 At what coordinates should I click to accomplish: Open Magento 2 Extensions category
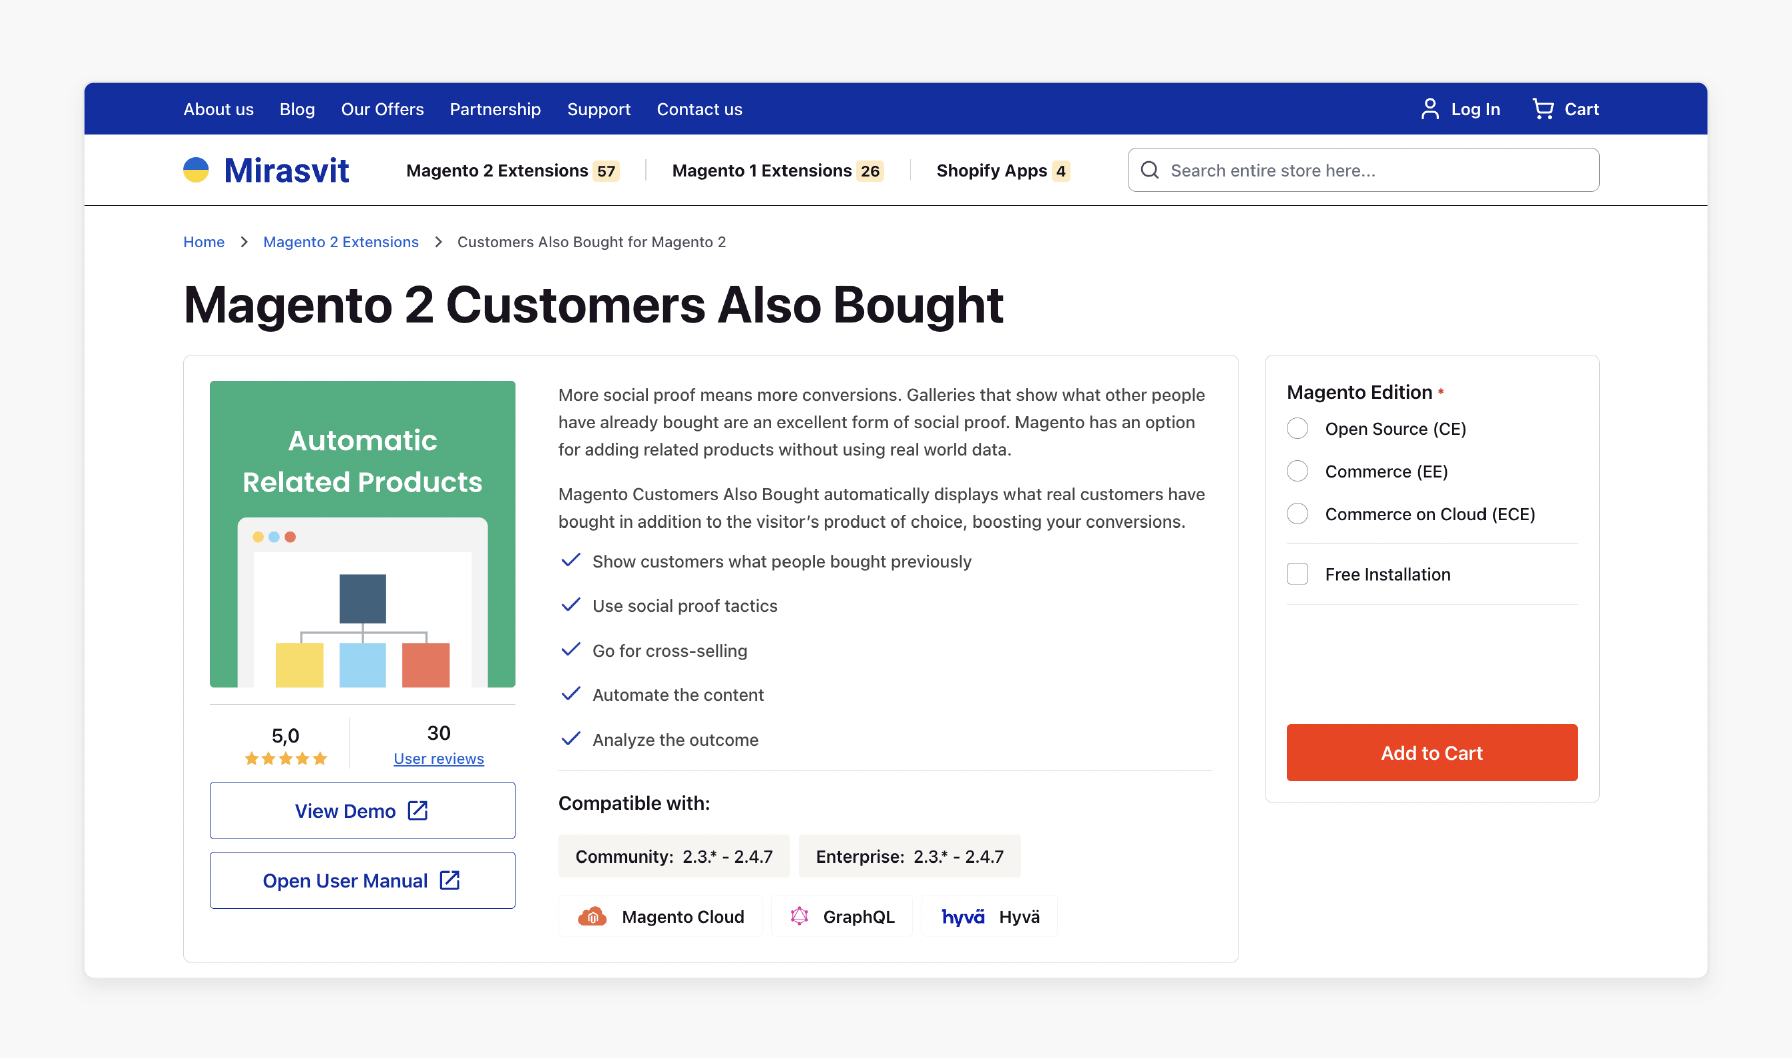click(x=512, y=171)
